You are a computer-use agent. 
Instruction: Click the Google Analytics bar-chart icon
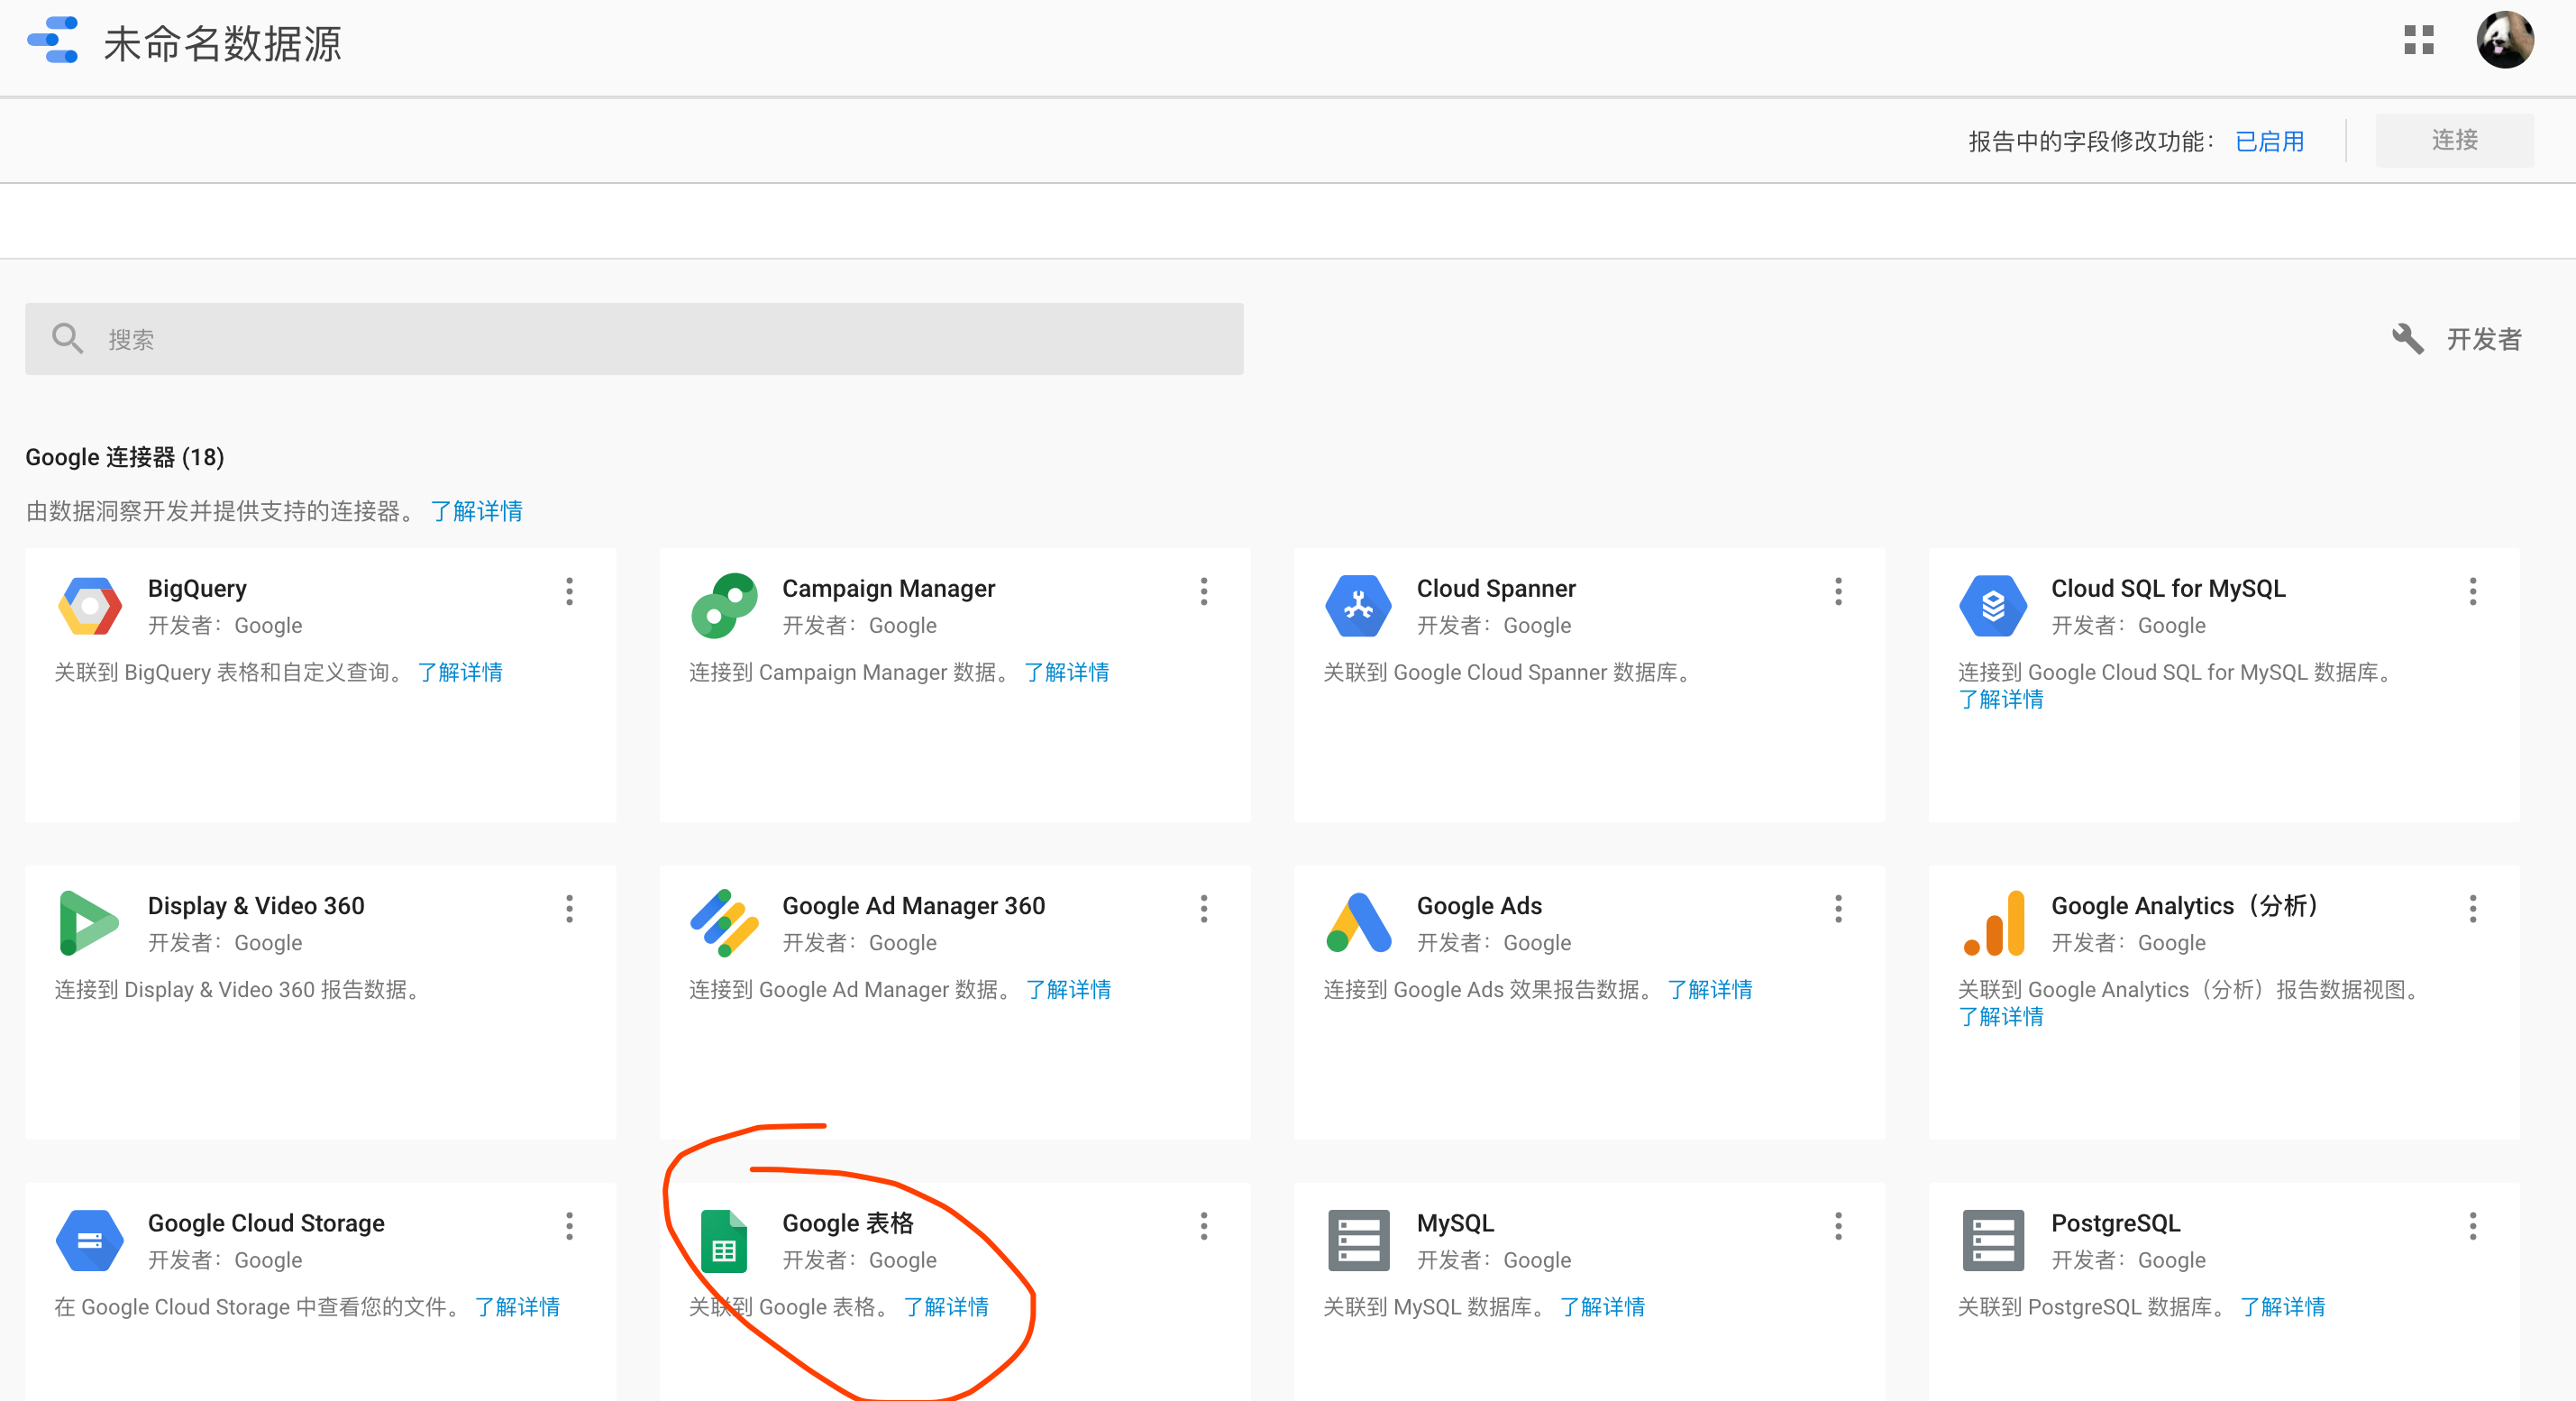[x=1993, y=922]
